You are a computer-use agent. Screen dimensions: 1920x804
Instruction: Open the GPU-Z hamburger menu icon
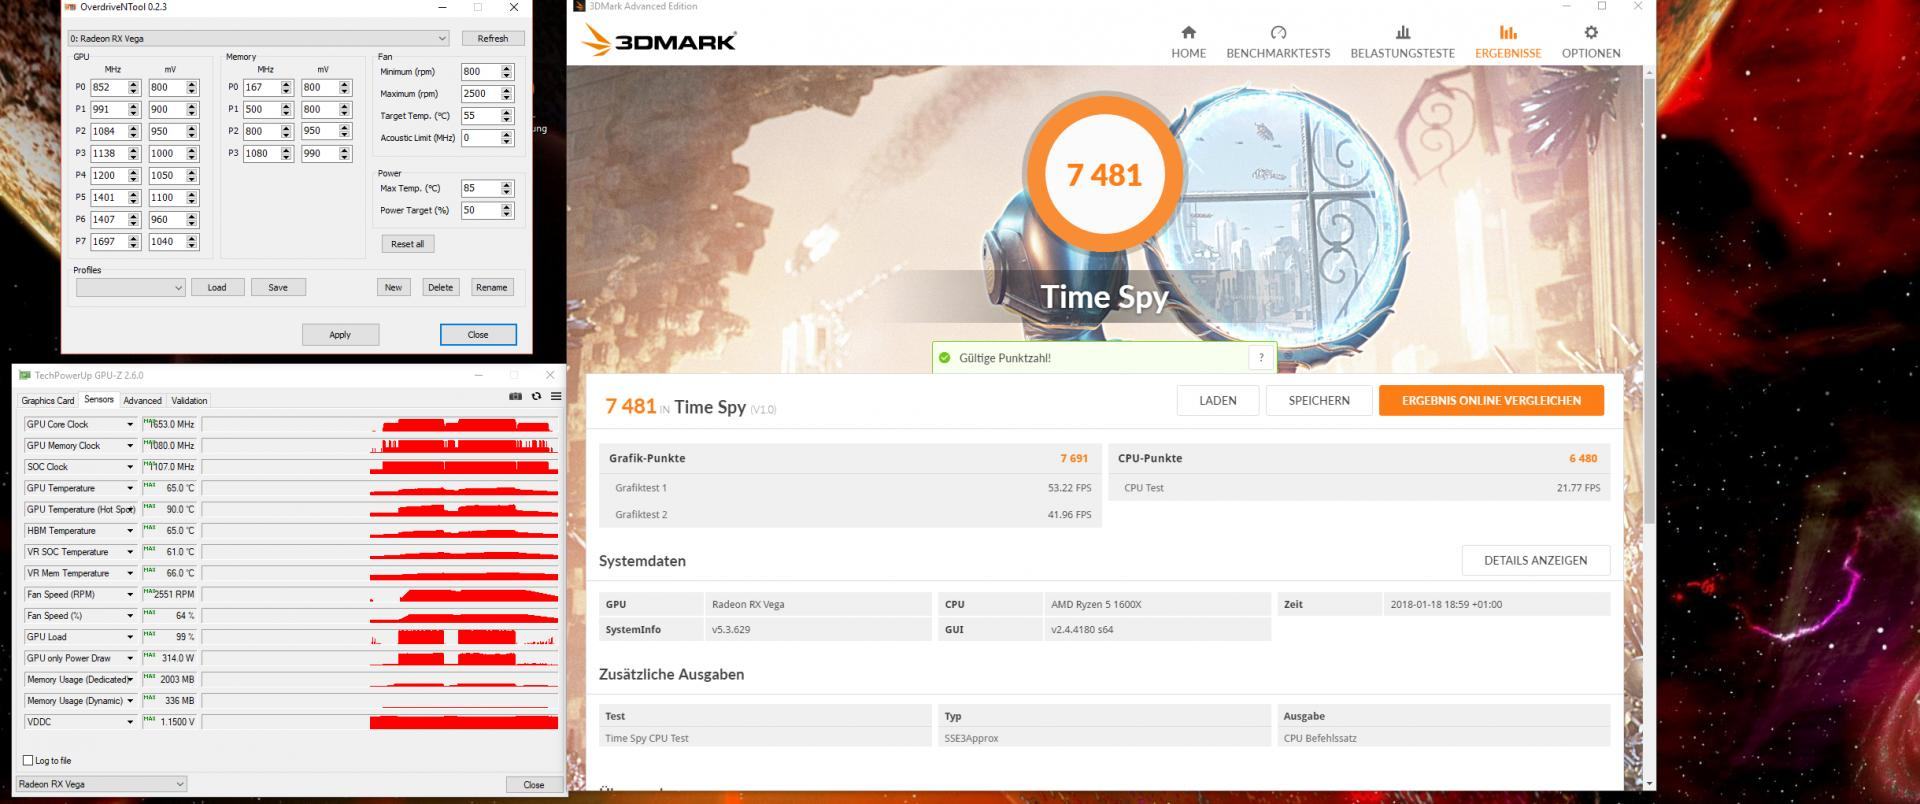(556, 396)
